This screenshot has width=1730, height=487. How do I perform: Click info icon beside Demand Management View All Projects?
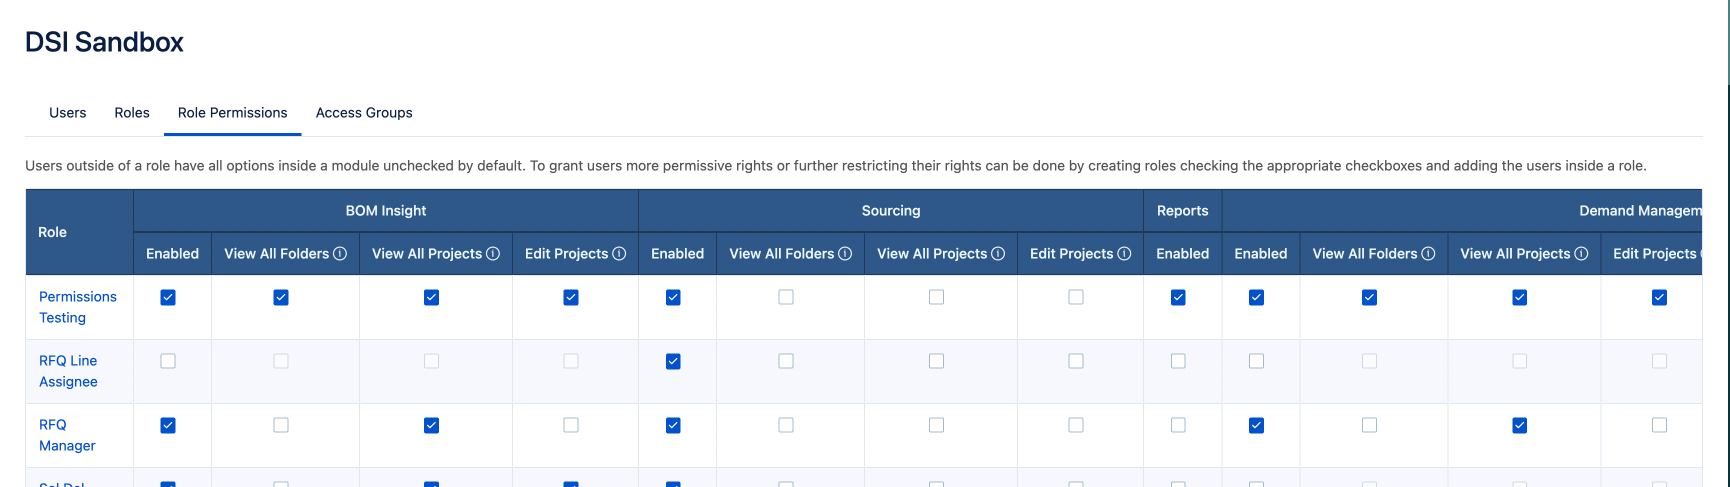click(x=1581, y=254)
